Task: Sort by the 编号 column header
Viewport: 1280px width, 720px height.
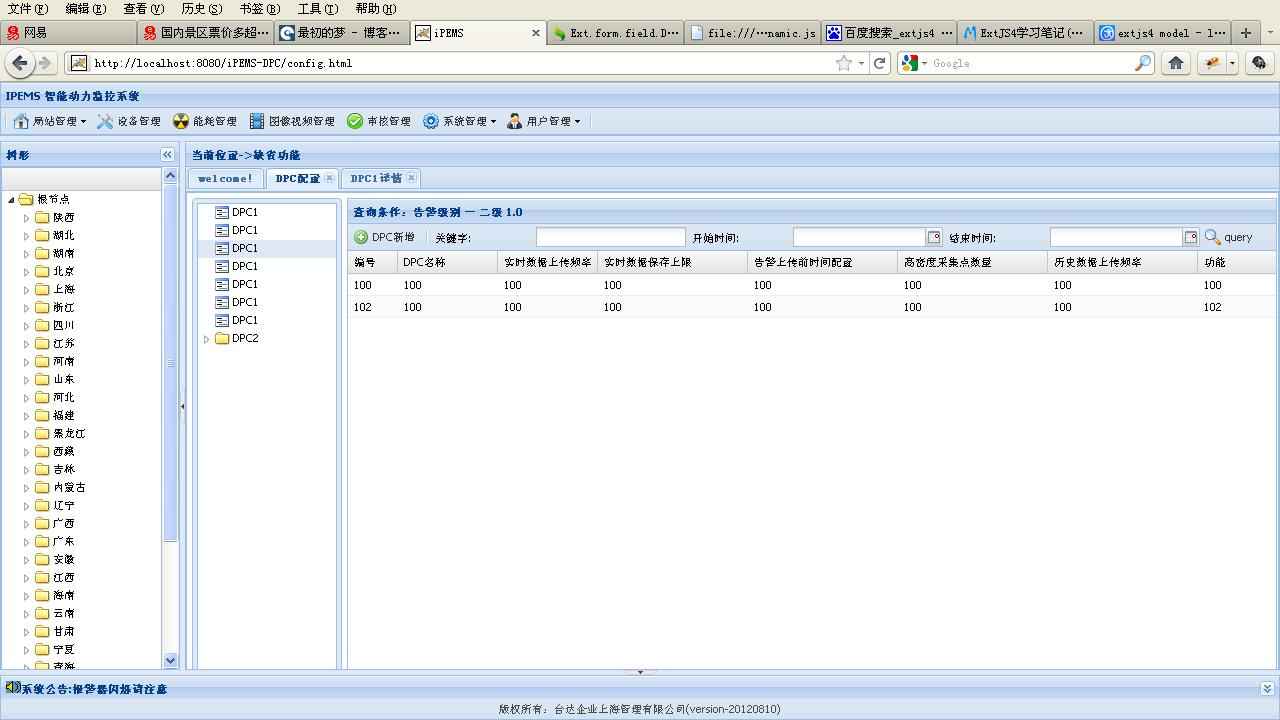Action: (372, 262)
